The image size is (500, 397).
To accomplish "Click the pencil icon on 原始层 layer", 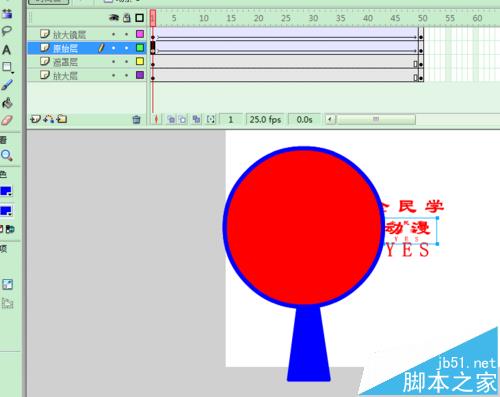I will 101,48.
